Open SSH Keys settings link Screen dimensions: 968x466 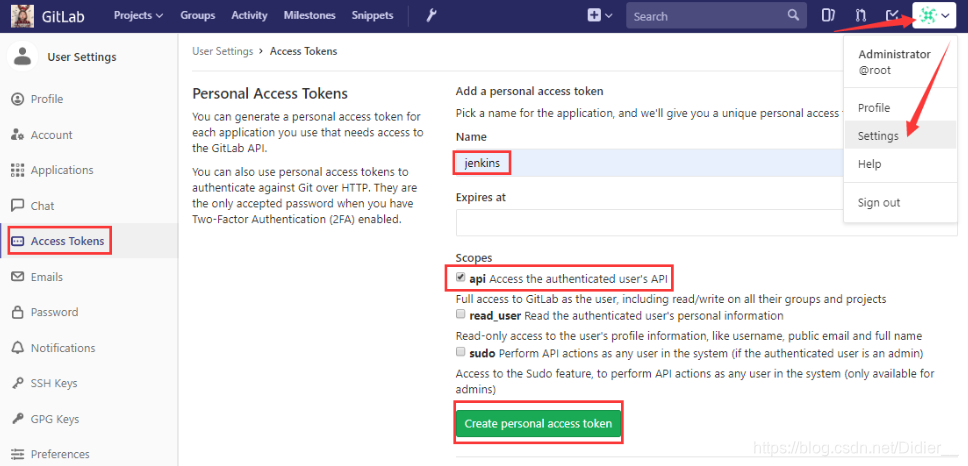[54, 383]
